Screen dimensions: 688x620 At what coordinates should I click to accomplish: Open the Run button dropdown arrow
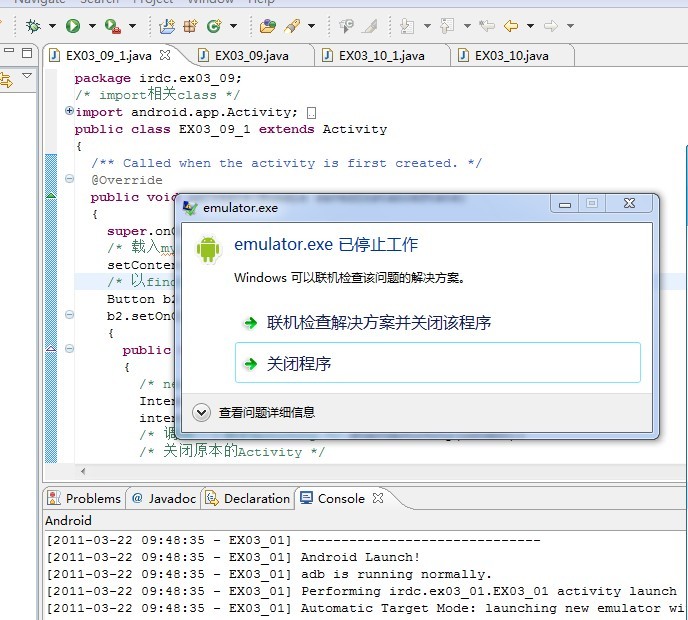(x=92, y=26)
